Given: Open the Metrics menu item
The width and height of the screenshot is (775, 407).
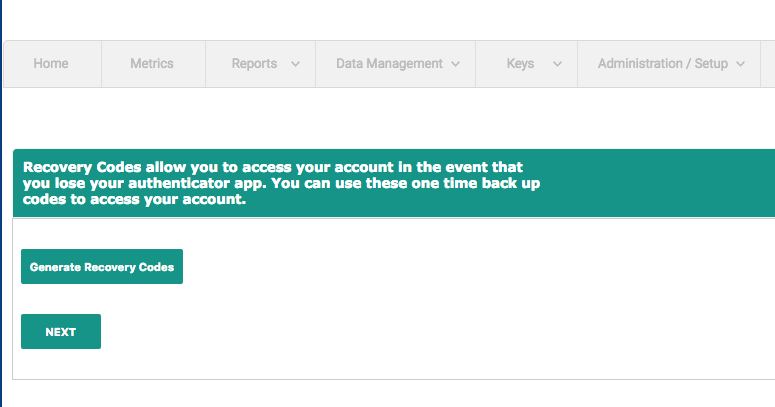Looking at the screenshot, I should click(x=152, y=64).
